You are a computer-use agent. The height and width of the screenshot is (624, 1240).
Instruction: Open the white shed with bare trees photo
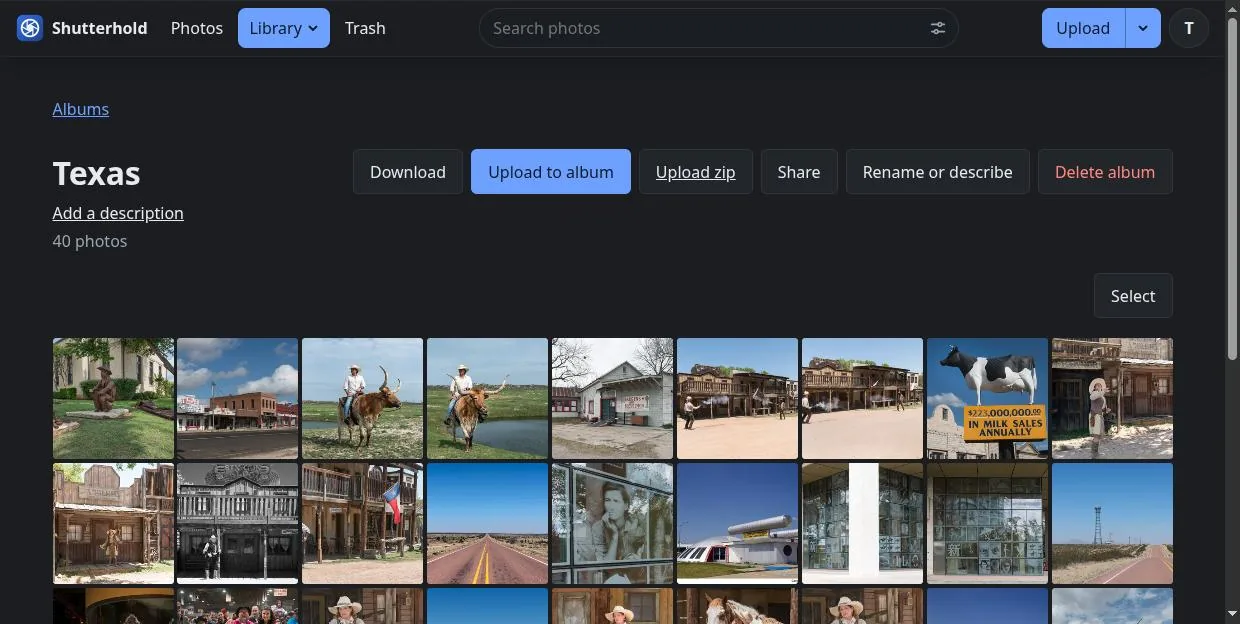[613, 398]
